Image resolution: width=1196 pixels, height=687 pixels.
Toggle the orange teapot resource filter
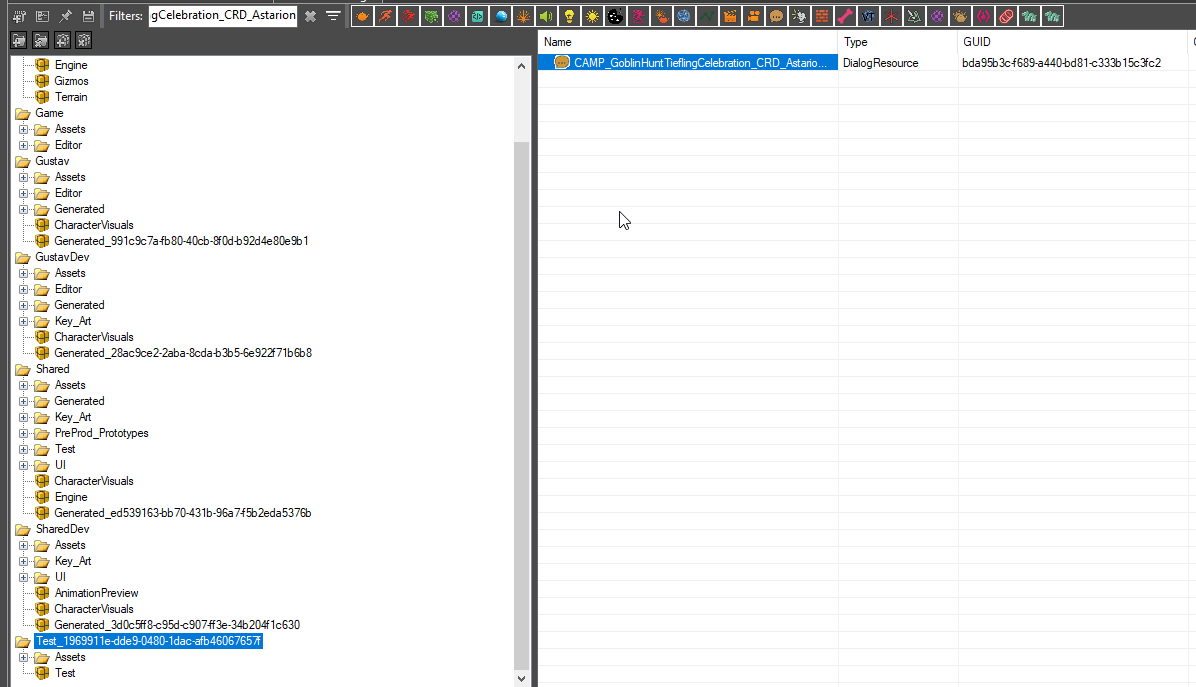coord(362,16)
